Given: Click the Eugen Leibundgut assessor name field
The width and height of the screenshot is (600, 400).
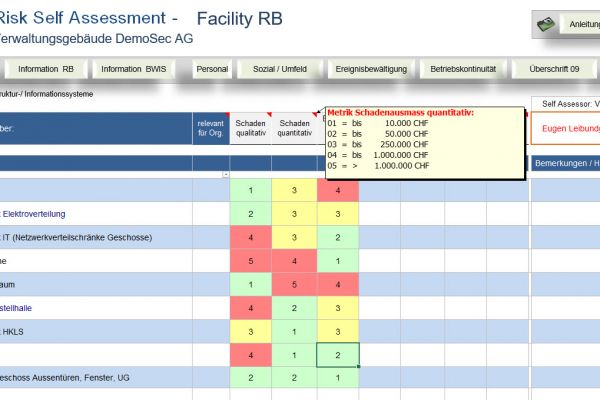Looking at the screenshot, I should coord(566,128).
